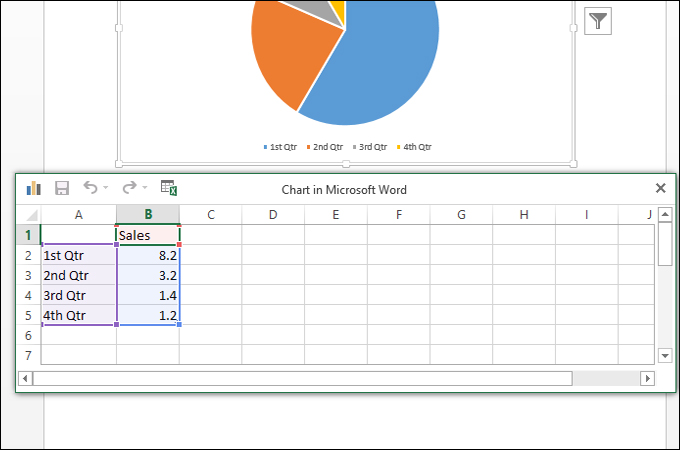This screenshot has width=680, height=450.
Task: Select row 5 header
Action: [28, 315]
